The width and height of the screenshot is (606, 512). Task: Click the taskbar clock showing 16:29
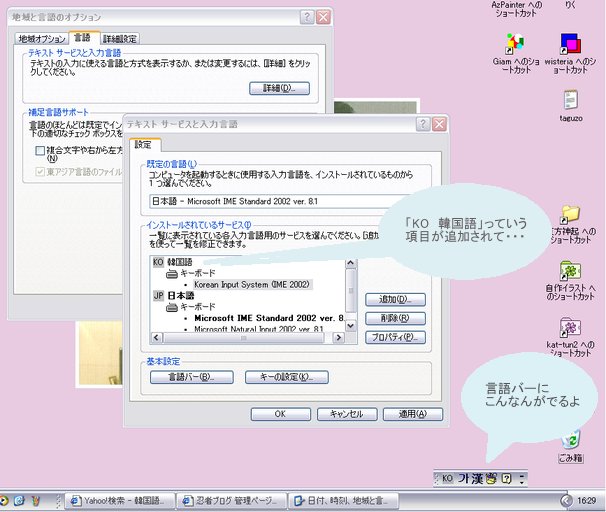[586, 501]
